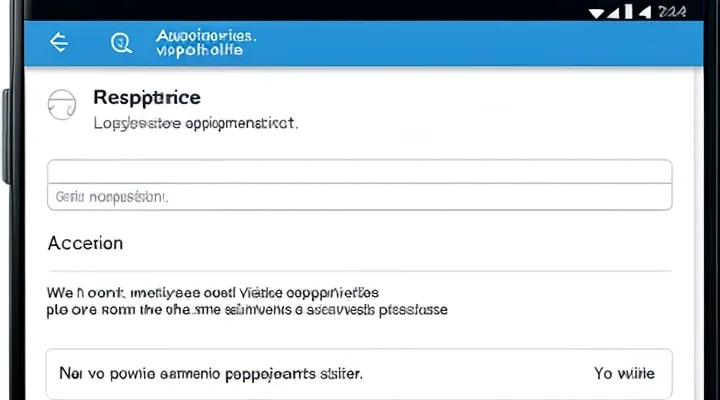This screenshot has height=400, width=720.
Task: Tap the second line of description paragraph
Action: click(x=246, y=310)
